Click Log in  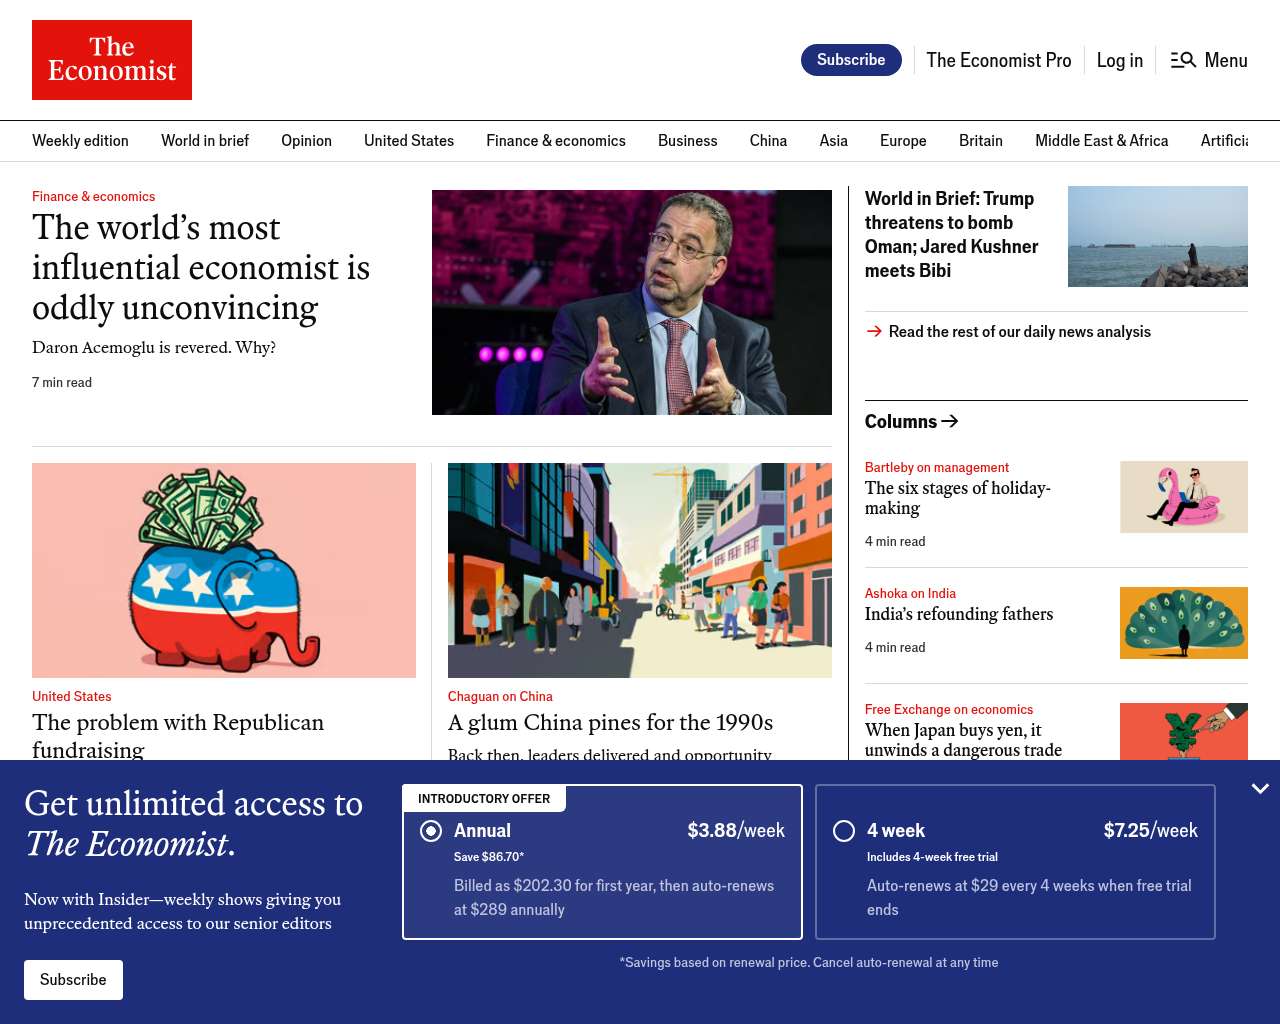point(1120,60)
